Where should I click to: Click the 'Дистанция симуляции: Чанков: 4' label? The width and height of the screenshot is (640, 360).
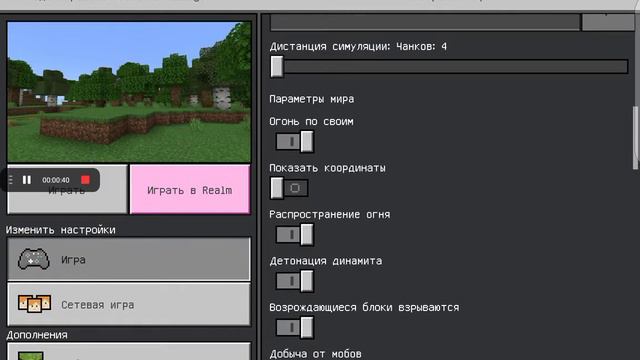click(358, 47)
